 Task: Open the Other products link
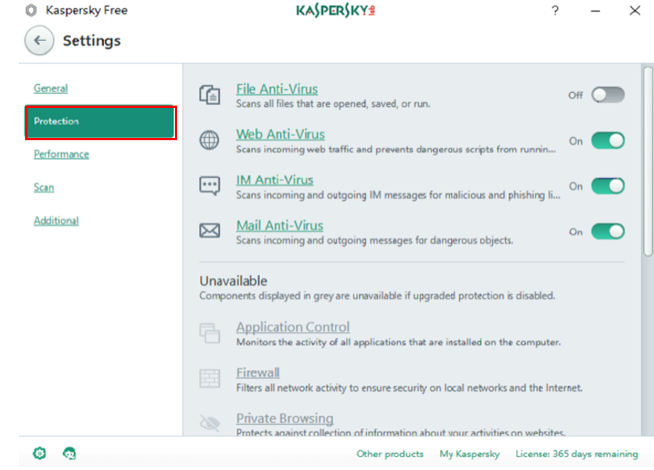[x=390, y=454]
